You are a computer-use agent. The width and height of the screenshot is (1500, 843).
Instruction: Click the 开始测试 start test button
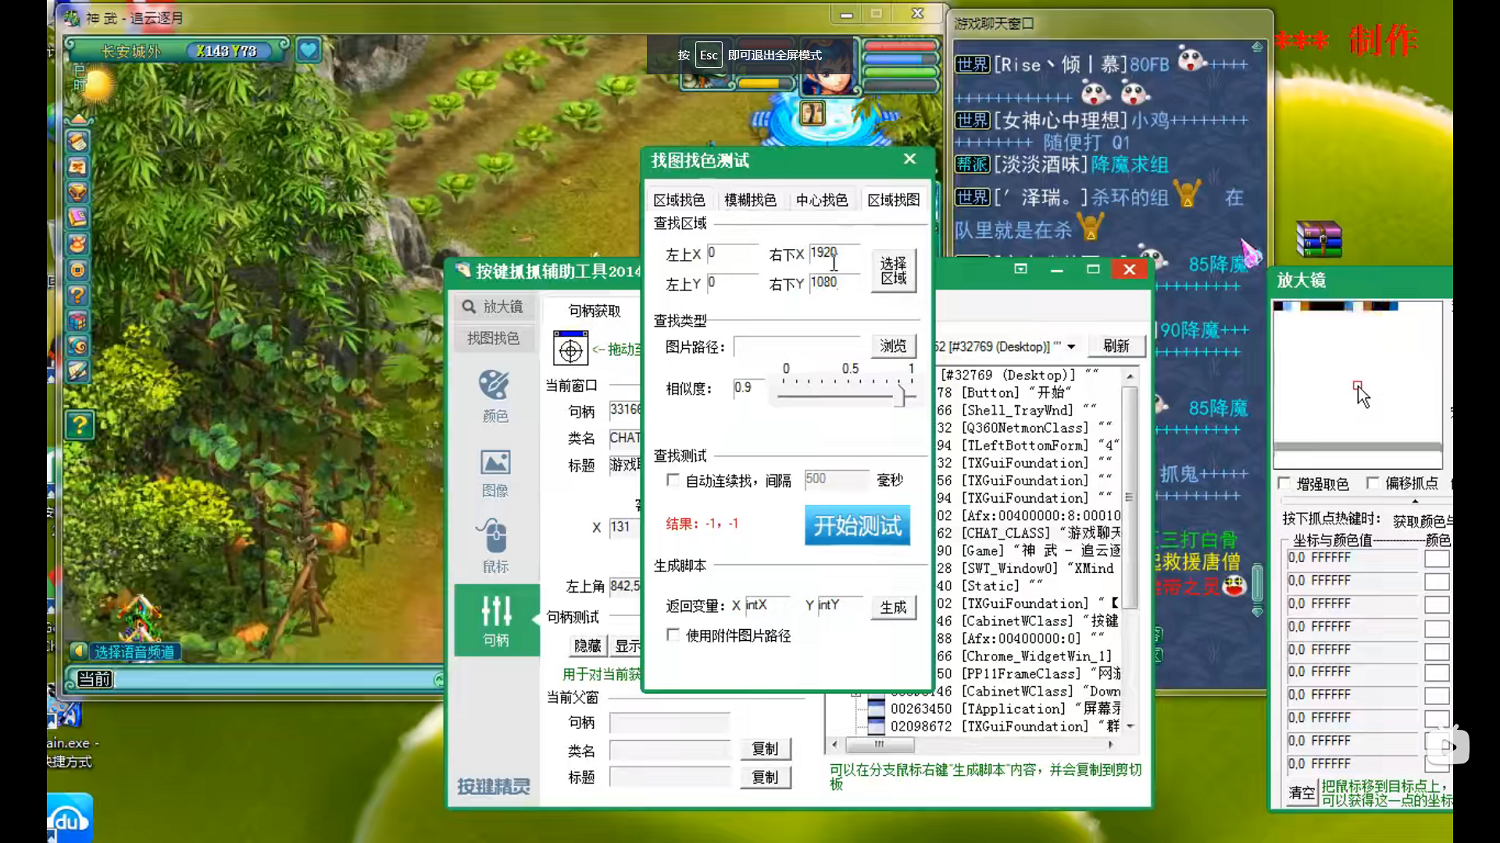[857, 525]
